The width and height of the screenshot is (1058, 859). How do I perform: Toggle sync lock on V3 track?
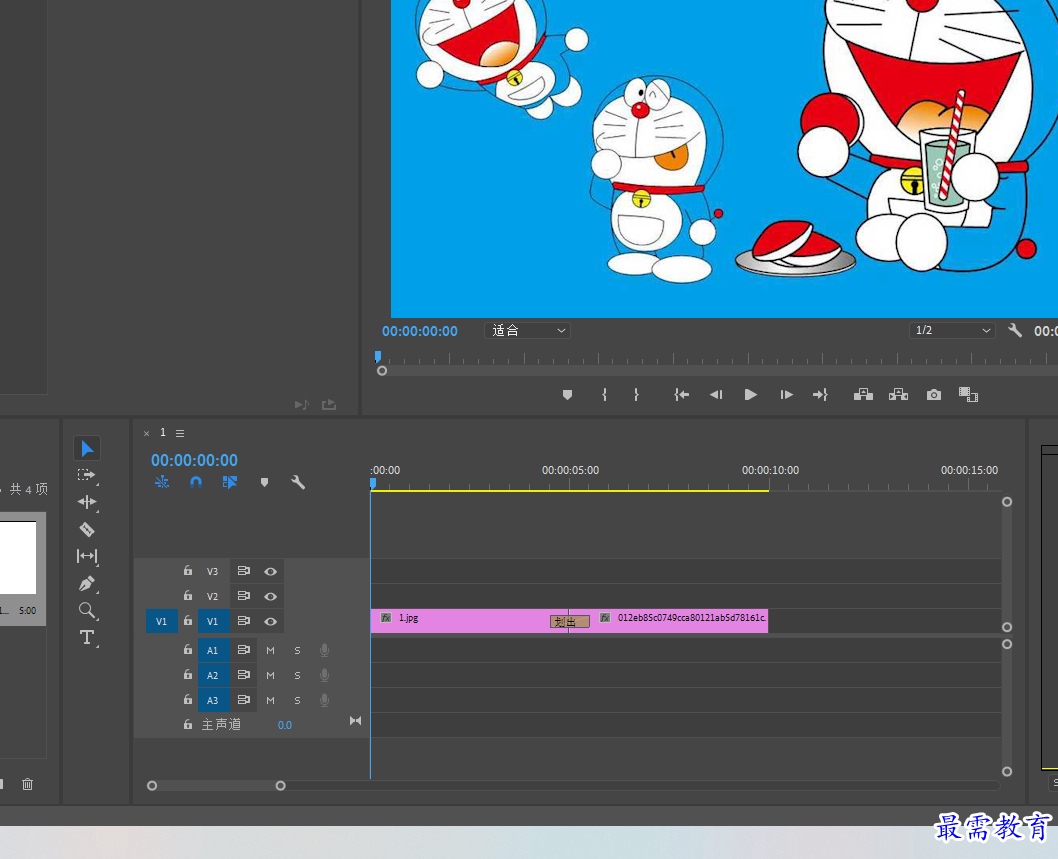tap(244, 571)
